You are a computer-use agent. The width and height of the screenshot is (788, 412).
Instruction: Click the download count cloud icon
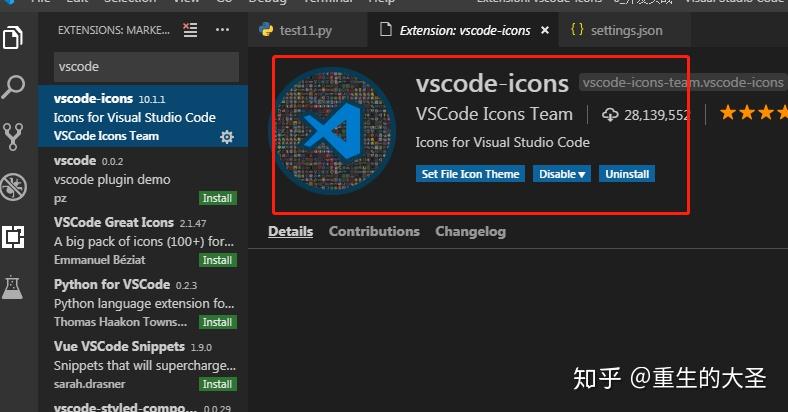(x=610, y=115)
